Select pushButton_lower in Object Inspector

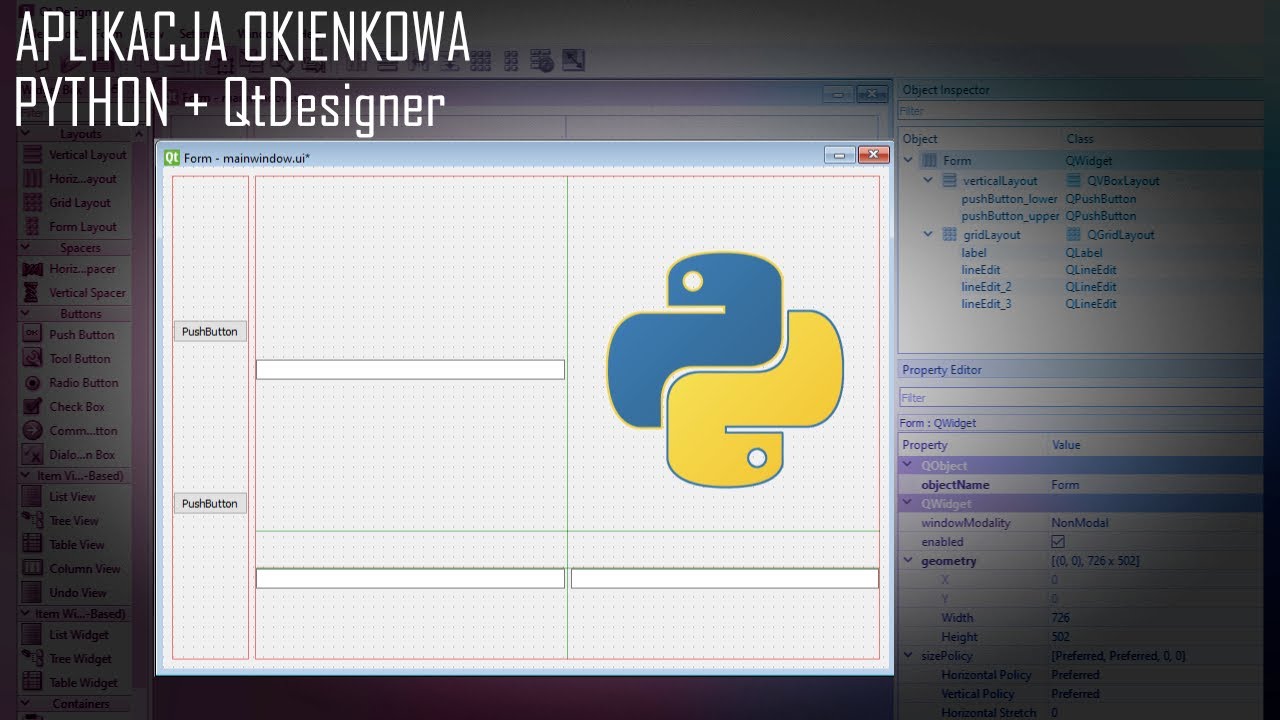(1010, 199)
